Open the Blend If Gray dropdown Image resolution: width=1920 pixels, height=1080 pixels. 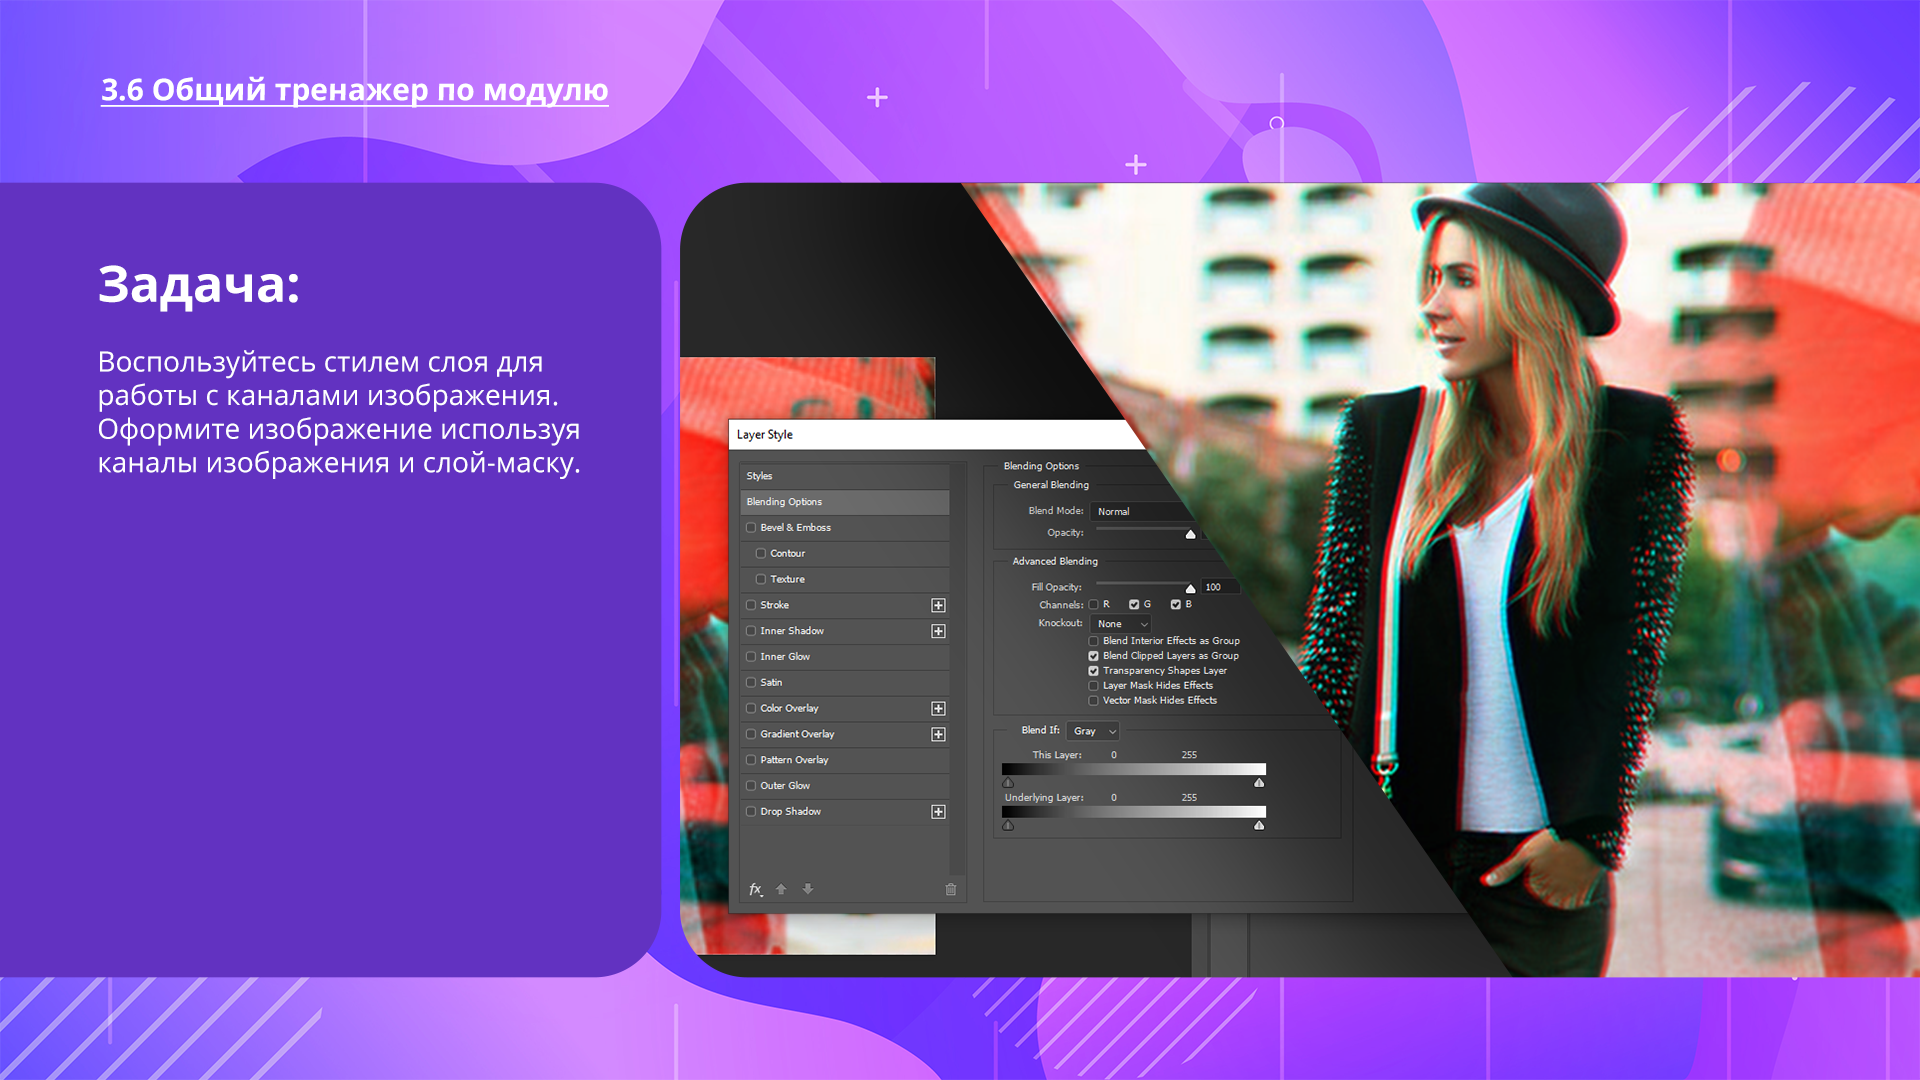[1093, 731]
